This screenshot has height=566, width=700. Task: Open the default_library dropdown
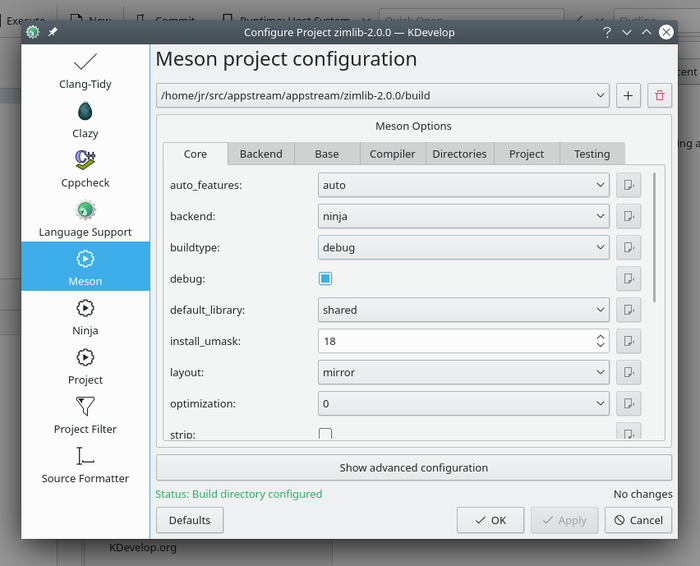(x=463, y=310)
